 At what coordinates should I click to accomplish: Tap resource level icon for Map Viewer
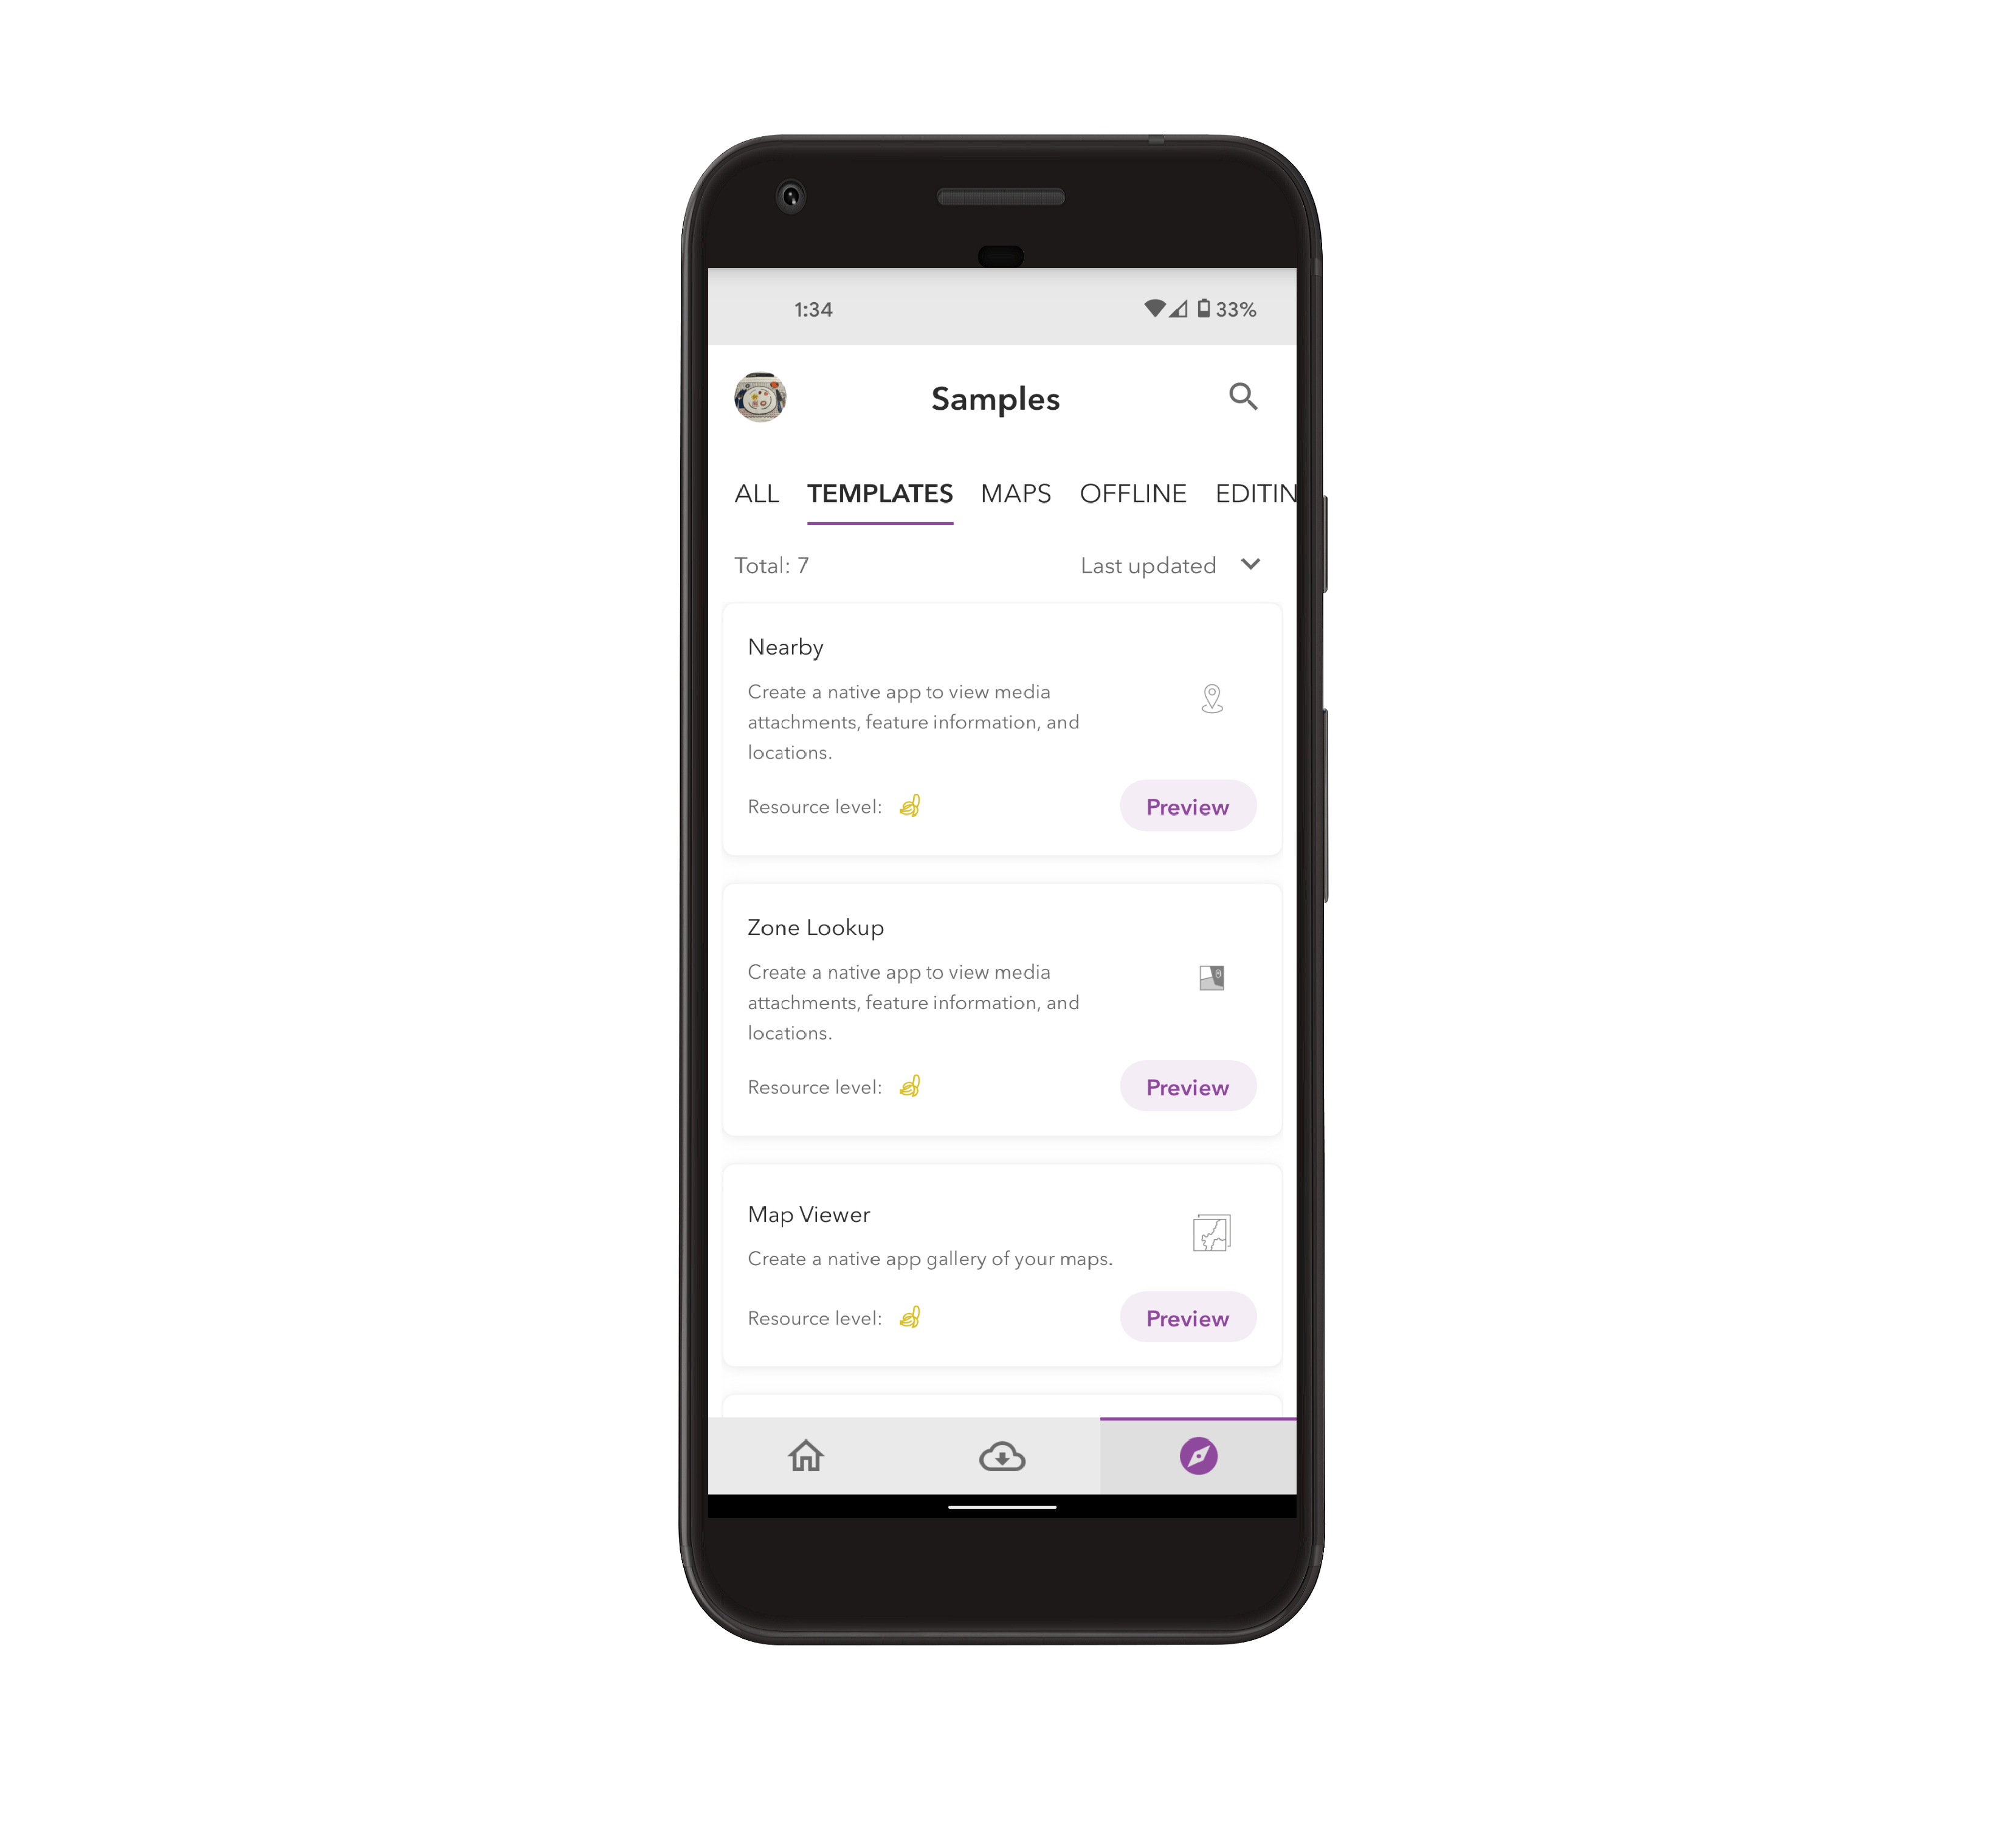coord(912,1319)
